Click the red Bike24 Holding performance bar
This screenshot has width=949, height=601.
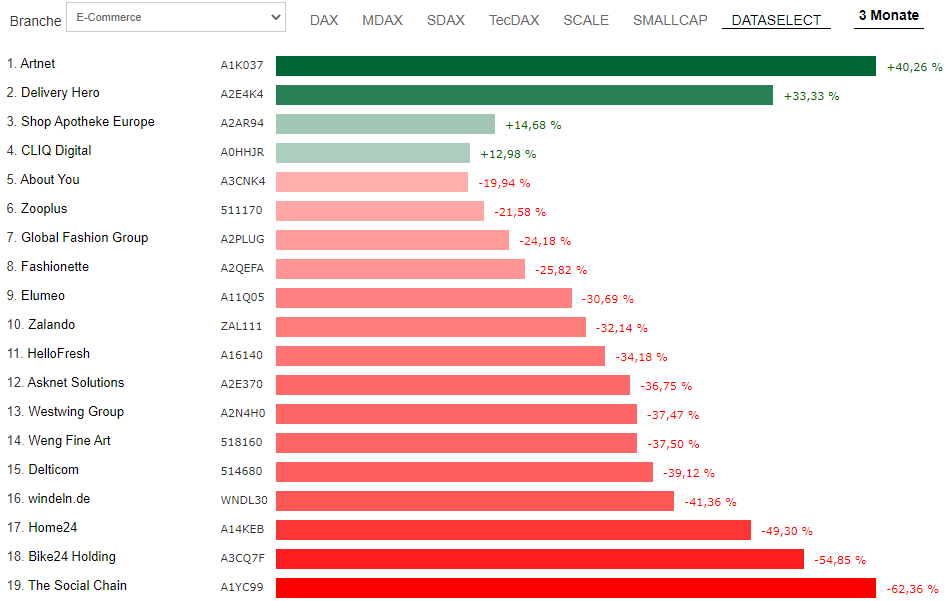click(539, 559)
